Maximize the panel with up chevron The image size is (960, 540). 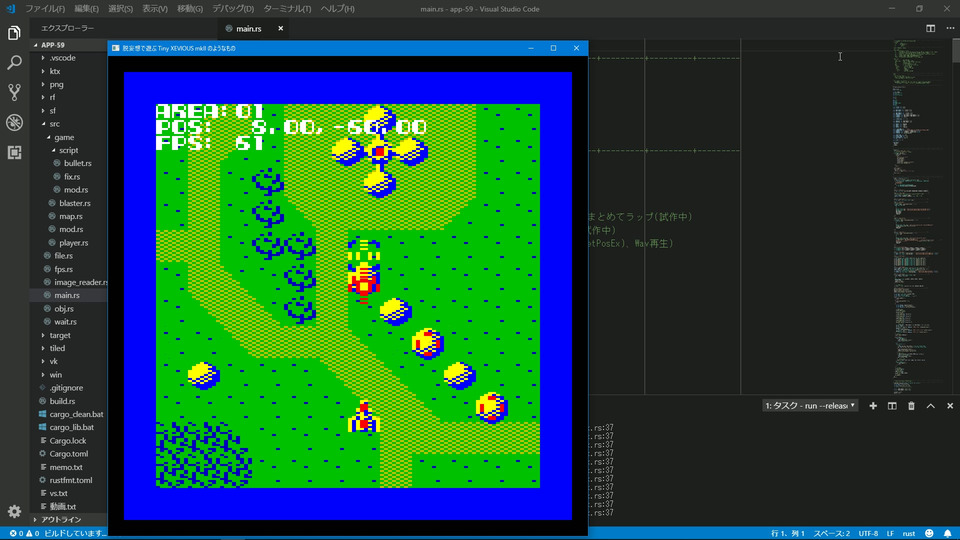point(931,406)
